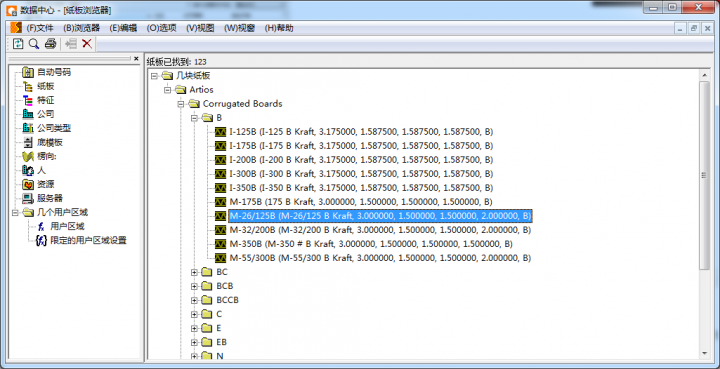Image resolution: width=720 pixels, height=369 pixels.
Task: Open the (O)选项 menu
Action: click(x=162, y=28)
